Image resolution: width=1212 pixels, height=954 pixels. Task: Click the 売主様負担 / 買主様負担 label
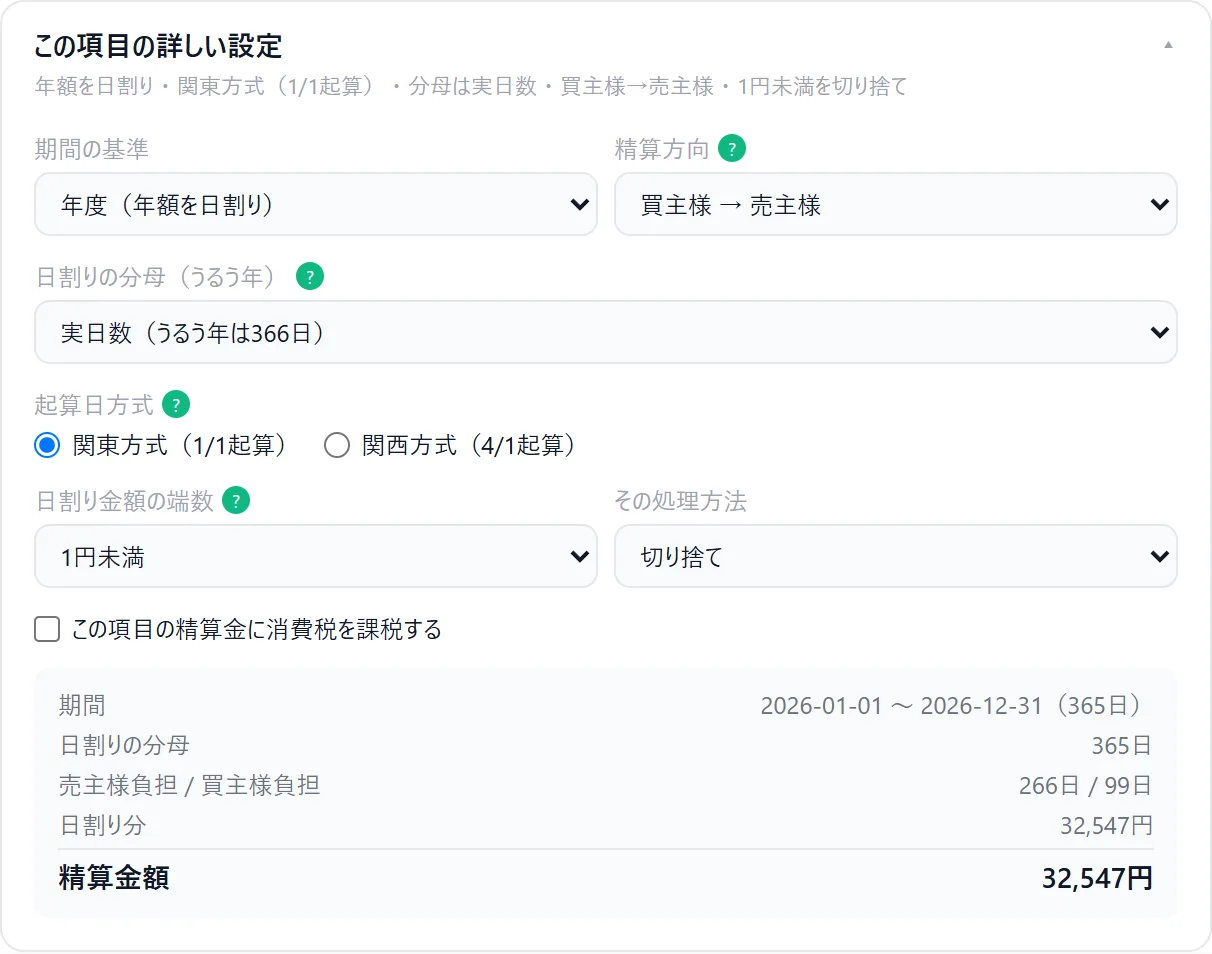tap(190, 785)
